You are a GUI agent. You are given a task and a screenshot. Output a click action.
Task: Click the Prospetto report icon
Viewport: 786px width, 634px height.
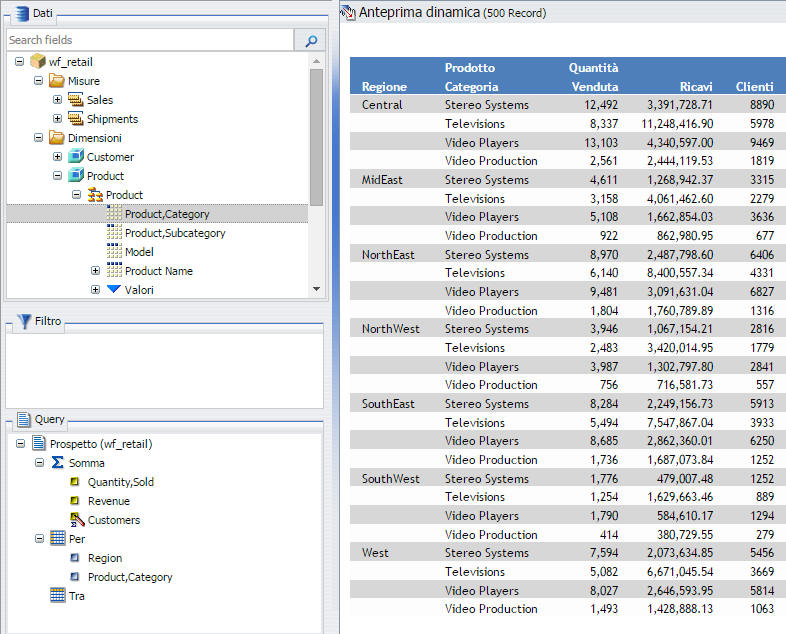click(x=38, y=443)
